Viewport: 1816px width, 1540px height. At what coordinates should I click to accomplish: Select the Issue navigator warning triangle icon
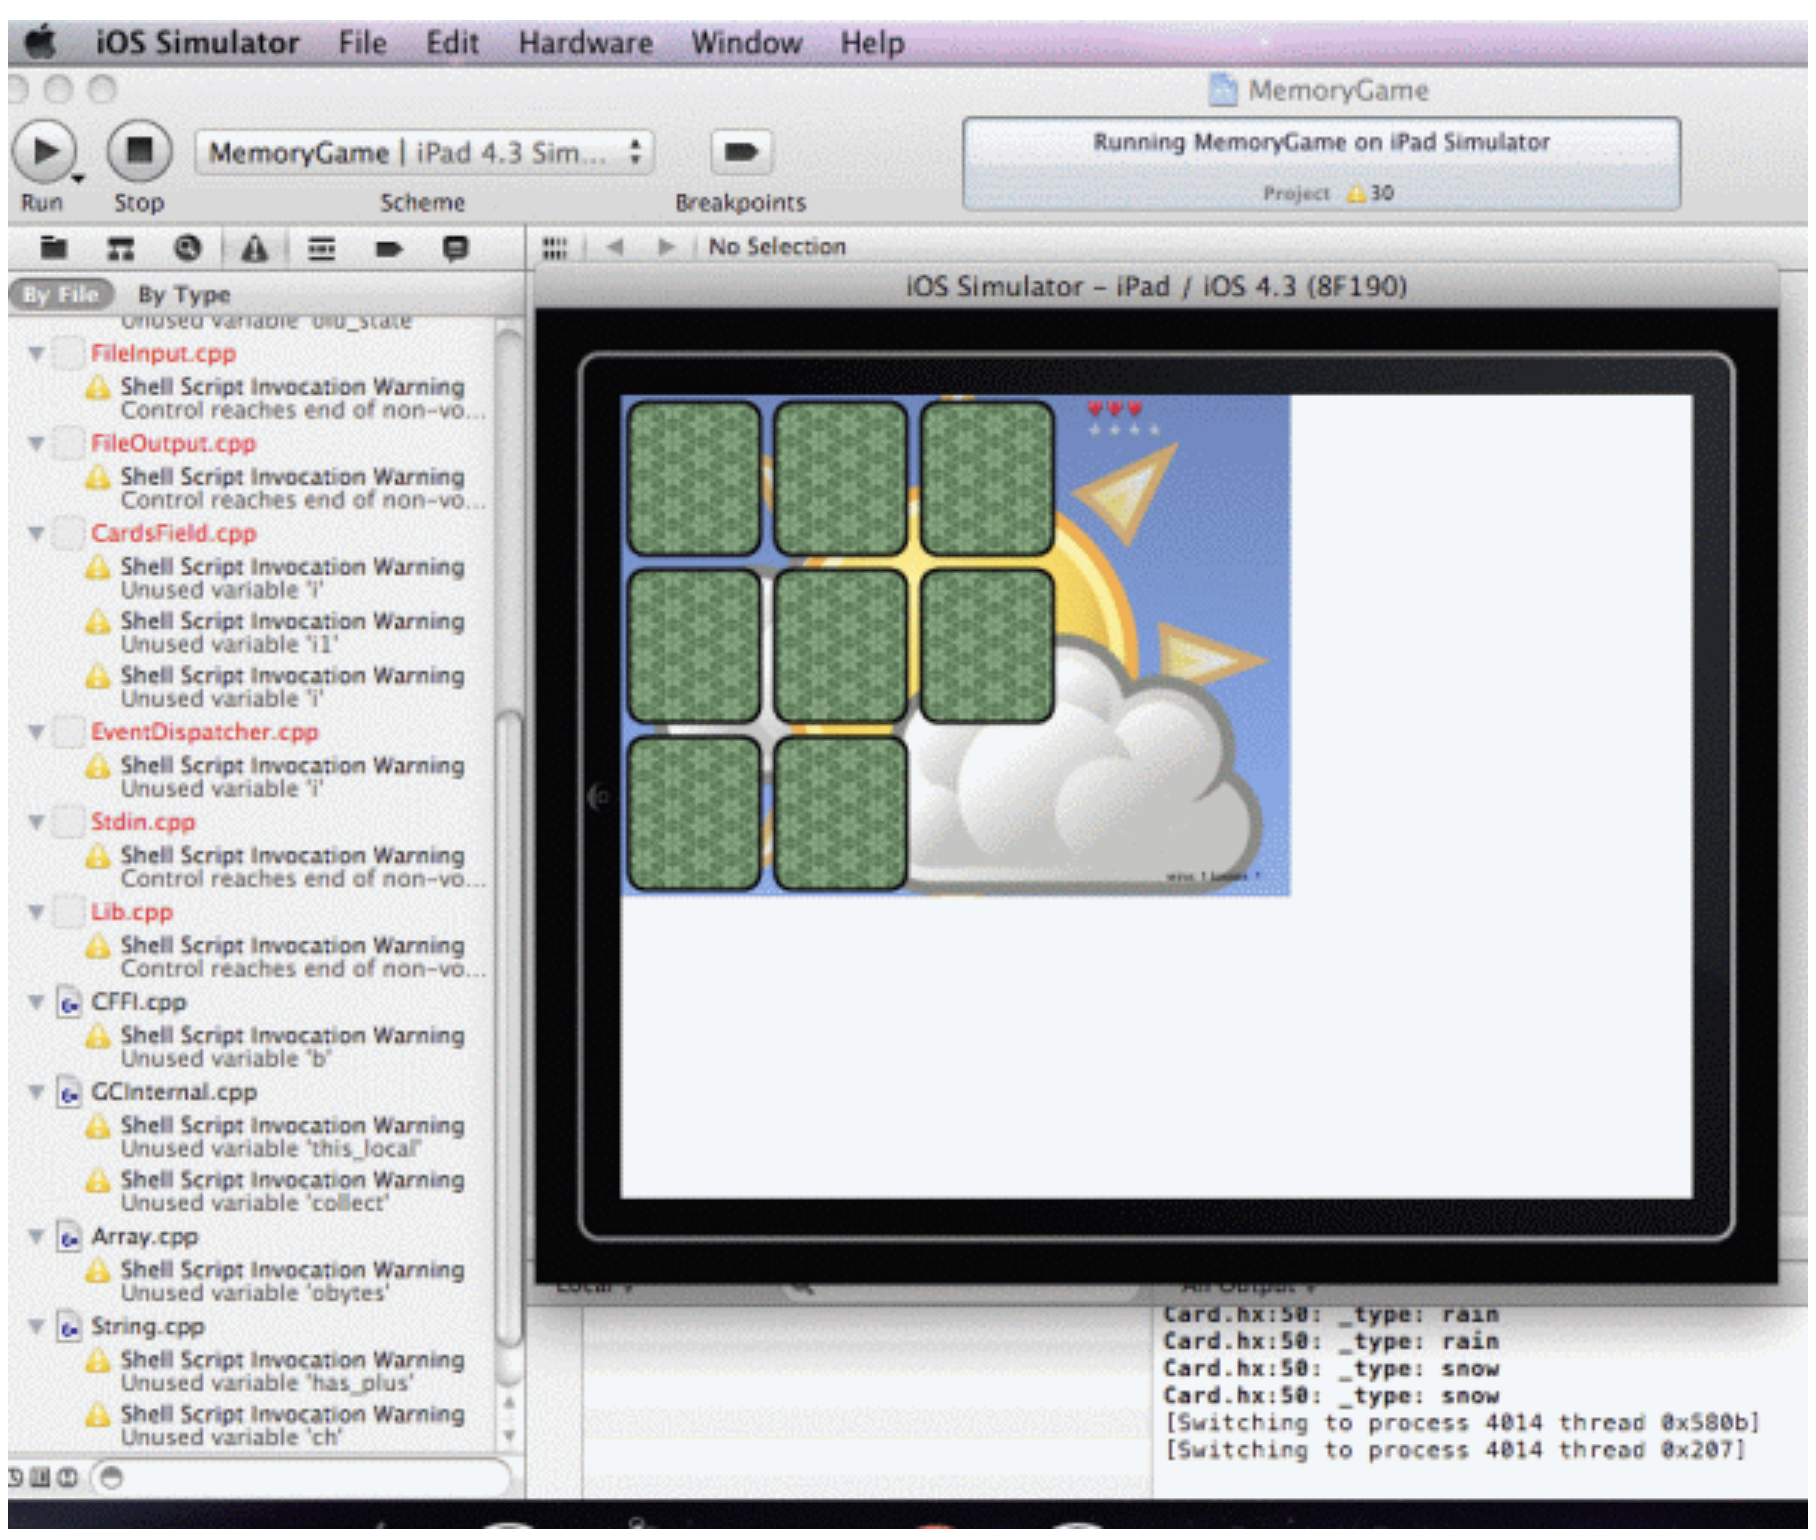pos(255,250)
